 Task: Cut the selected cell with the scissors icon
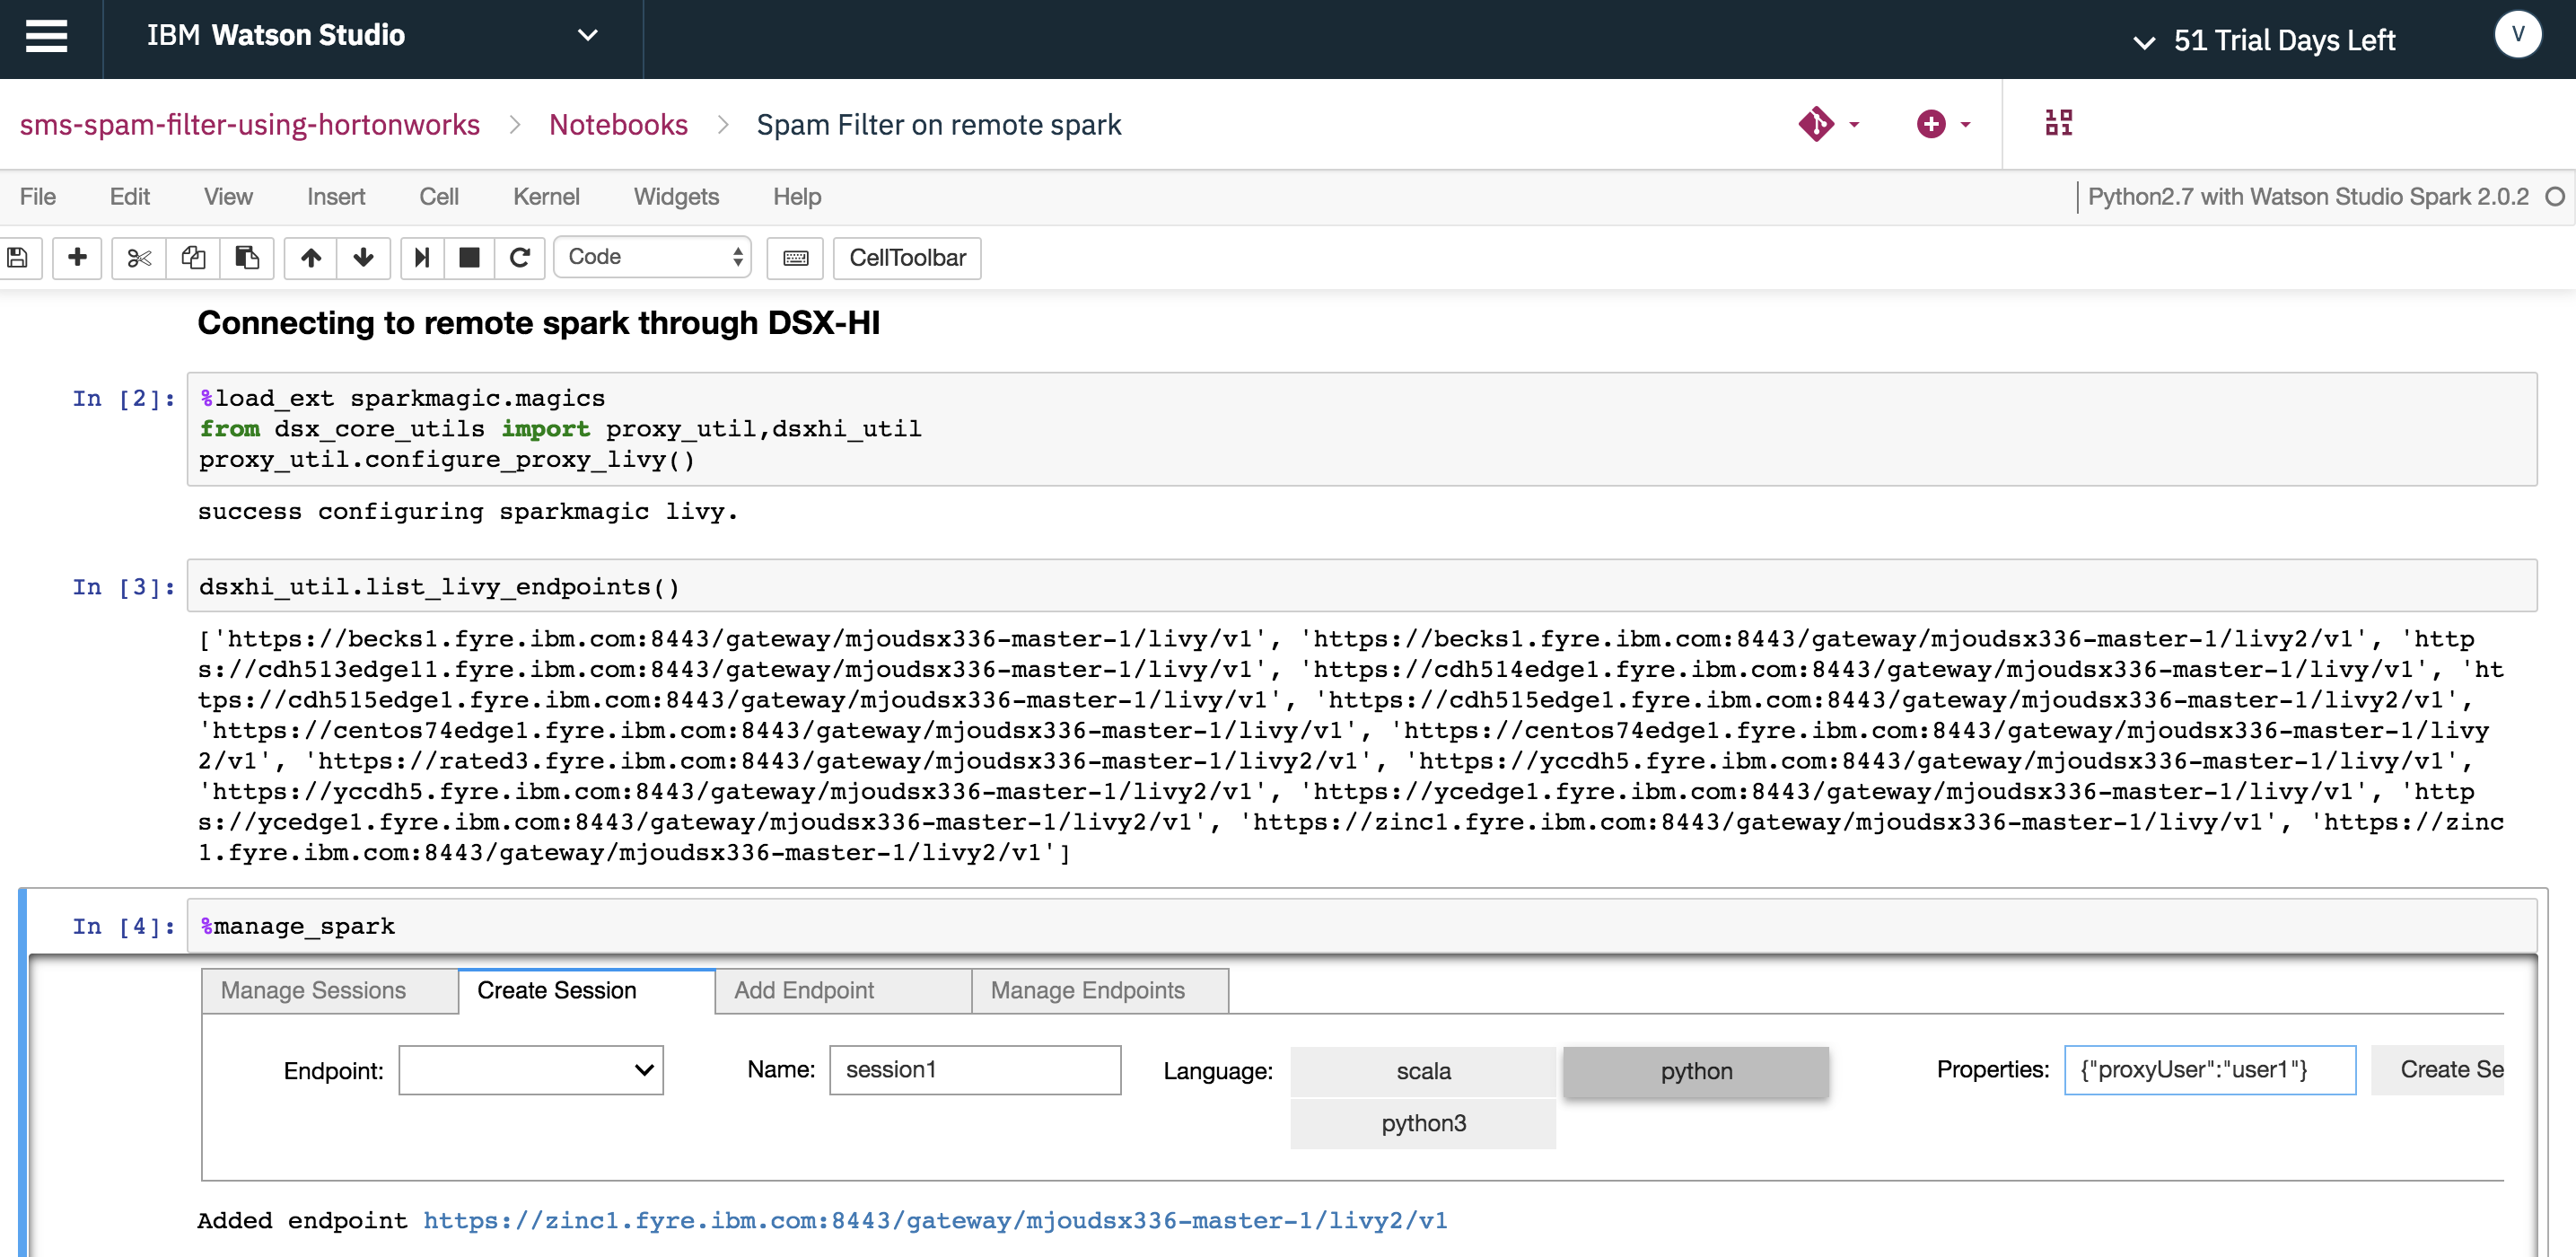coord(139,258)
